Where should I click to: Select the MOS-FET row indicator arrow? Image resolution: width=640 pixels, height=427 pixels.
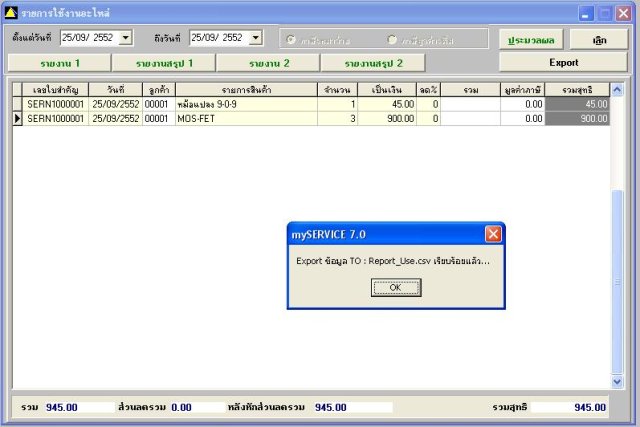tap(17, 118)
